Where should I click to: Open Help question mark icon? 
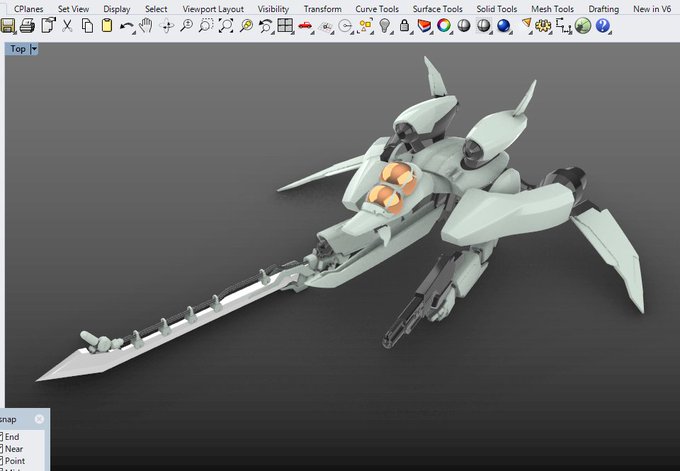(x=603, y=26)
